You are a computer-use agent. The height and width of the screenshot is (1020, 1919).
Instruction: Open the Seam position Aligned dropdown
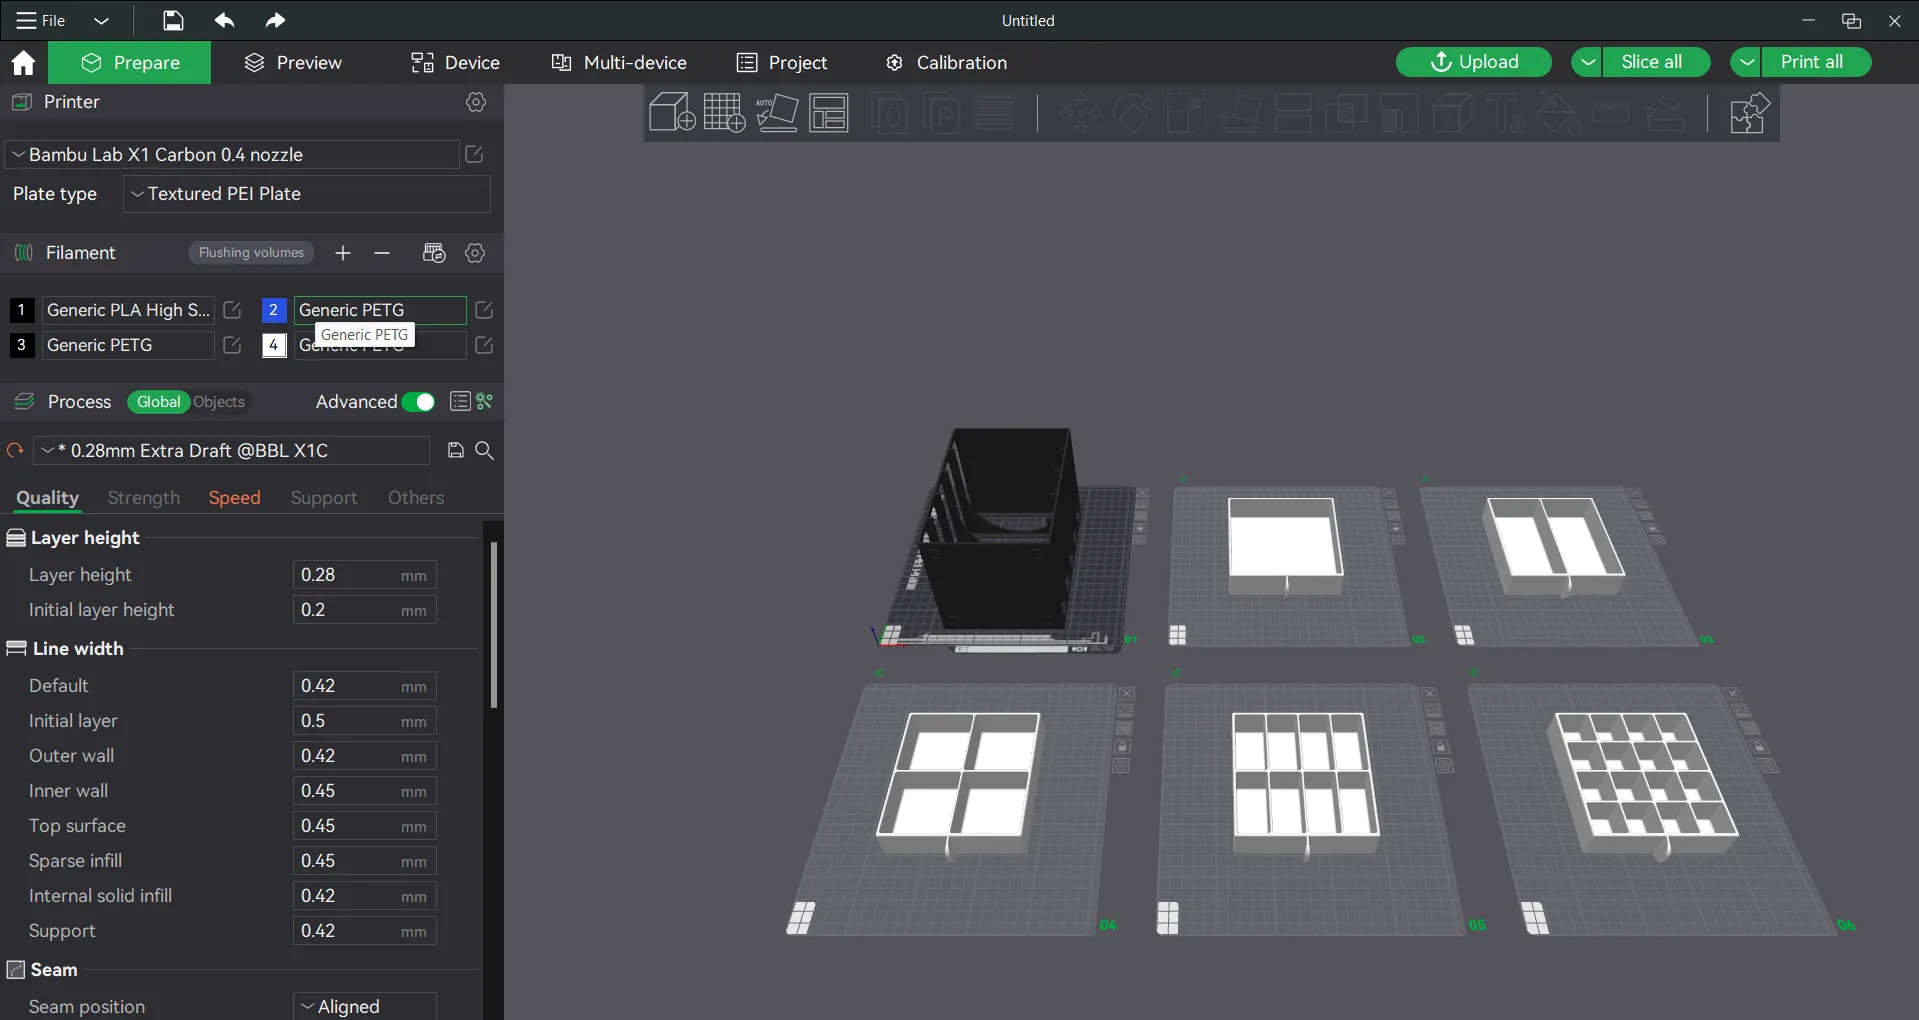click(x=364, y=1006)
